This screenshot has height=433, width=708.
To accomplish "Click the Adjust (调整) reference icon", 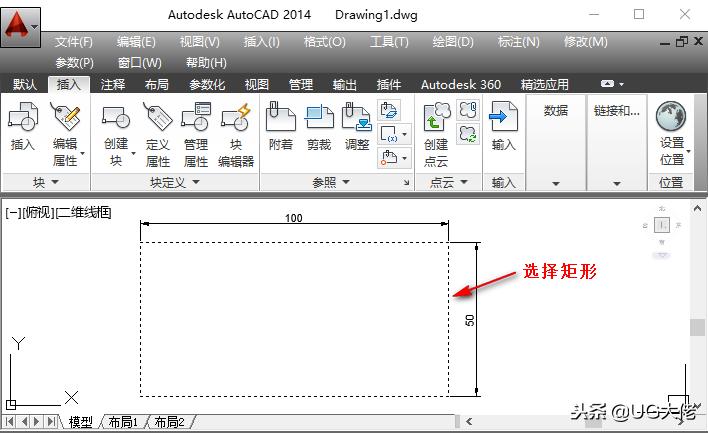I will click(357, 117).
